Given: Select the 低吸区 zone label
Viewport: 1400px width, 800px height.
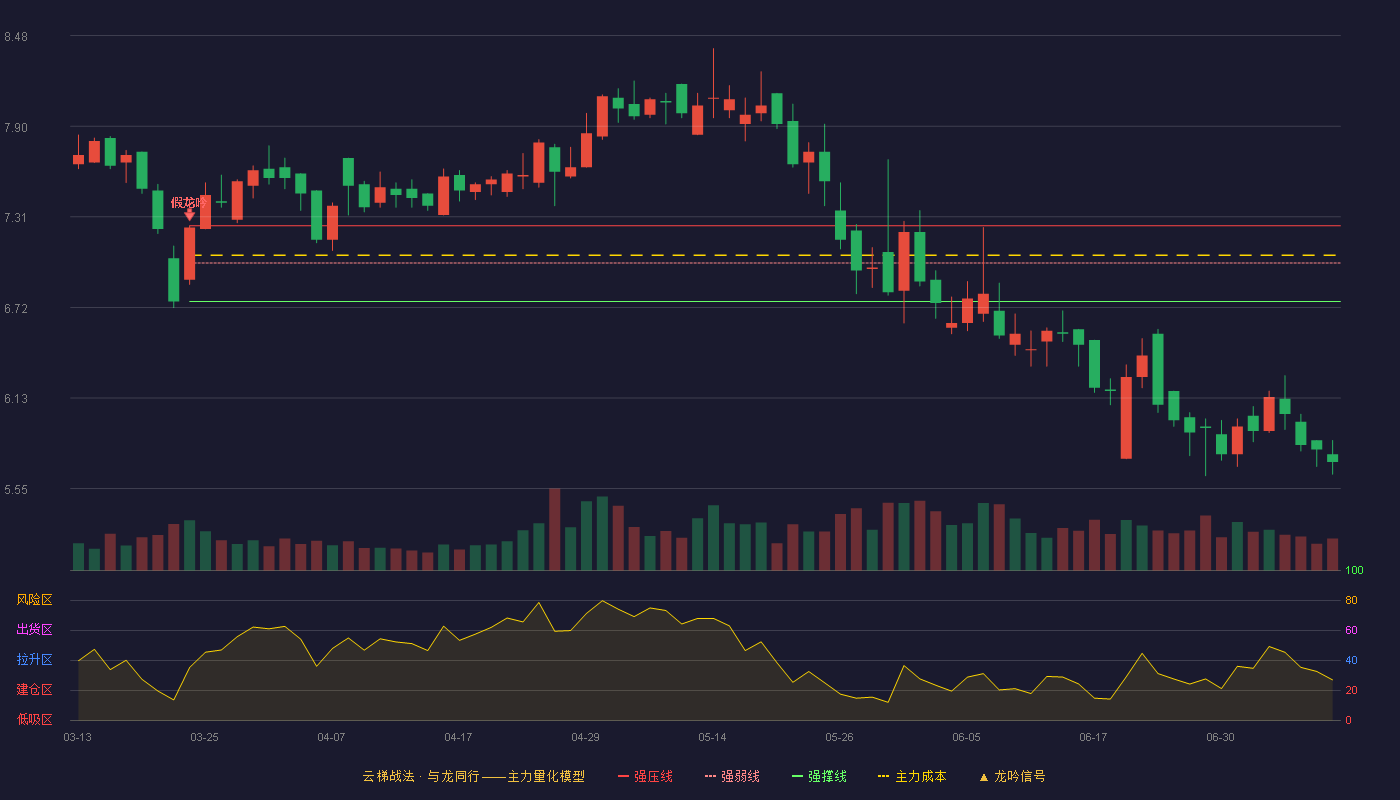Looking at the screenshot, I should [34, 719].
